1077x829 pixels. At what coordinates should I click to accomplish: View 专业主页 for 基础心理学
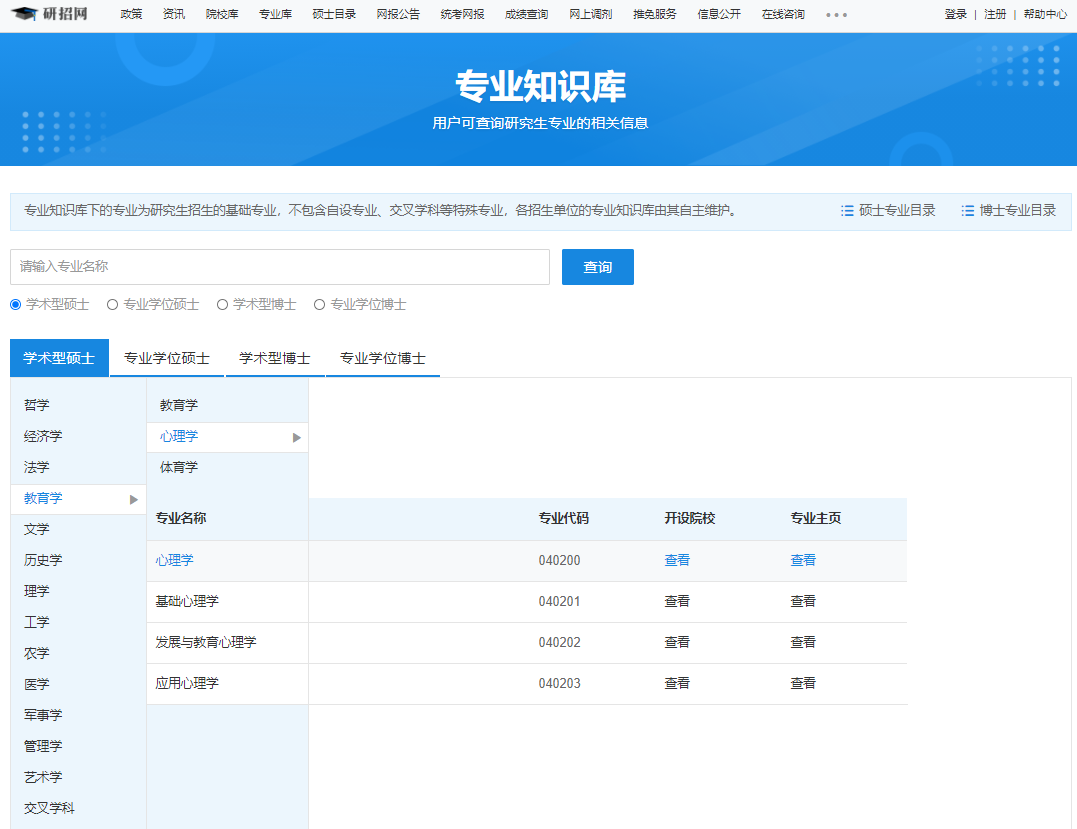[803, 601]
